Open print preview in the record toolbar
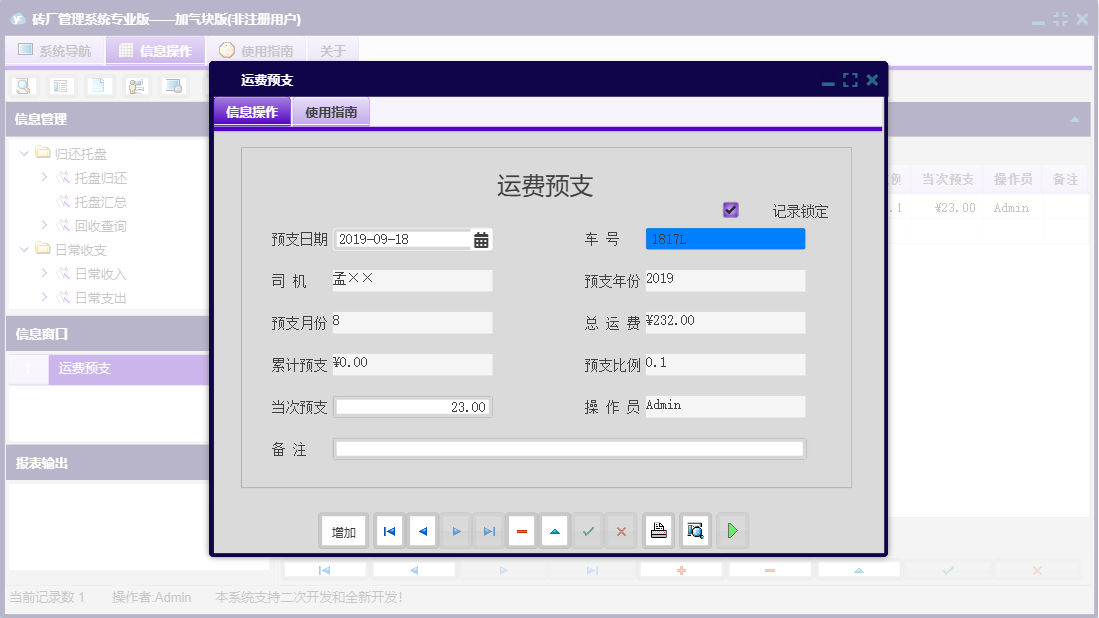 pos(695,531)
